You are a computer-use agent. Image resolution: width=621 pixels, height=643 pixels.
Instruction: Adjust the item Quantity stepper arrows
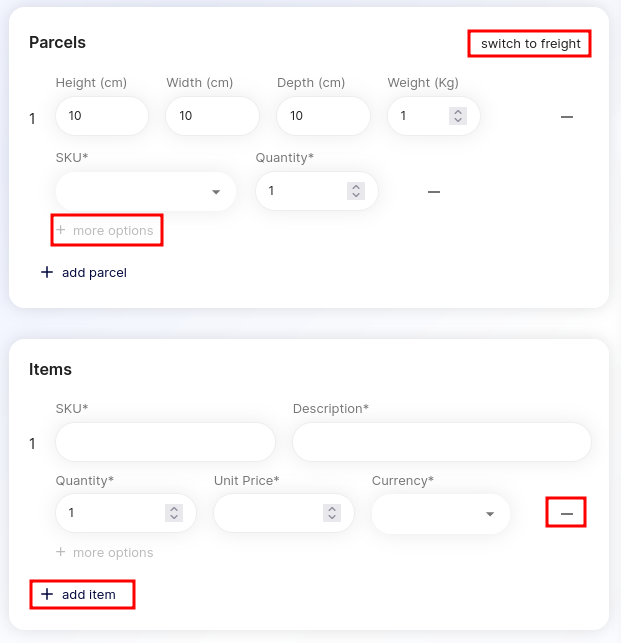(x=174, y=513)
